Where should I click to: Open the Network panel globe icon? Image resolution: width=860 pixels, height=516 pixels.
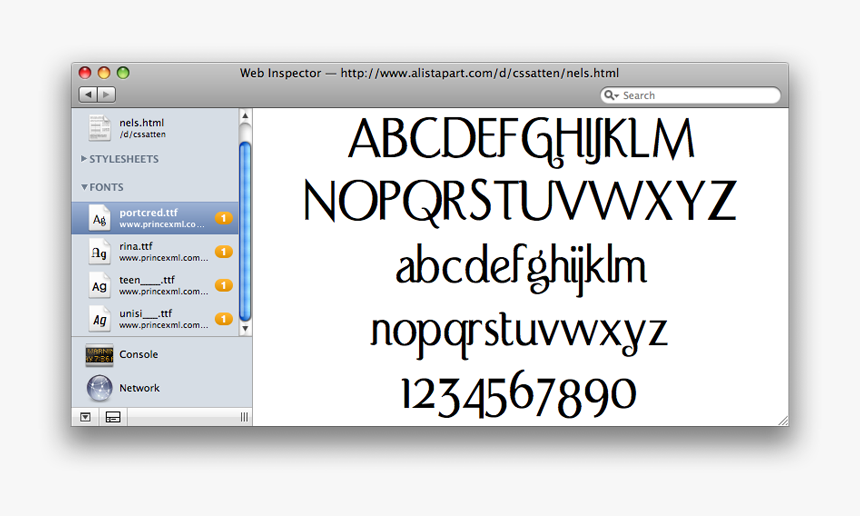(99, 388)
